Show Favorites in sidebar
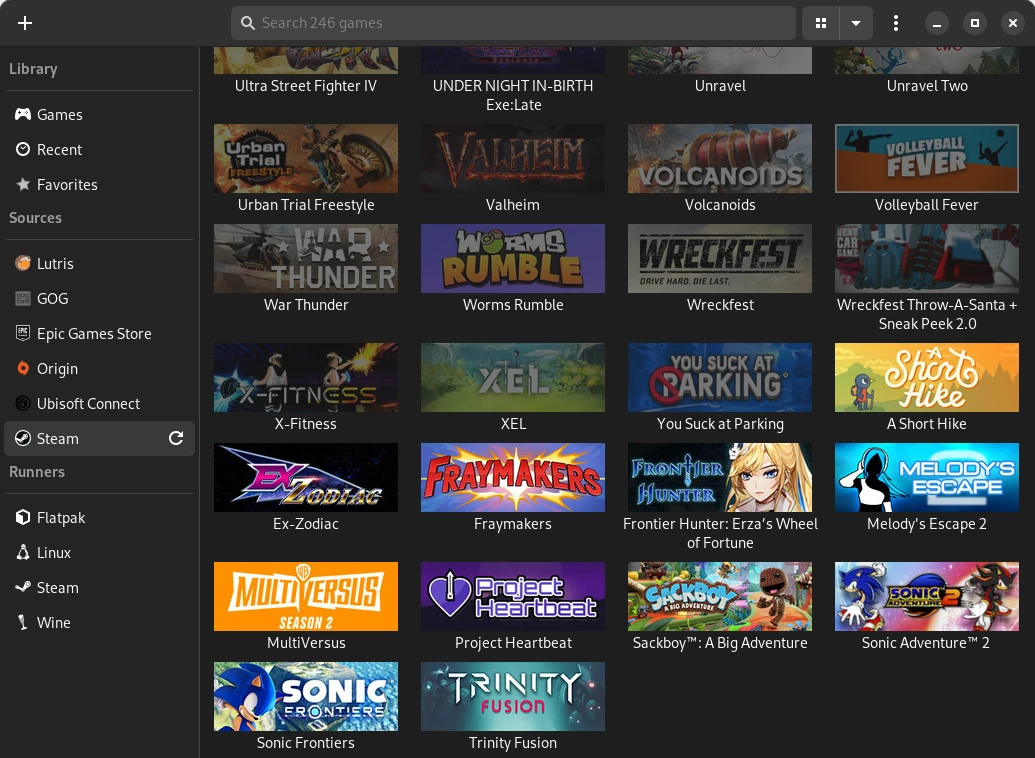The width and height of the screenshot is (1035, 758). click(x=99, y=184)
